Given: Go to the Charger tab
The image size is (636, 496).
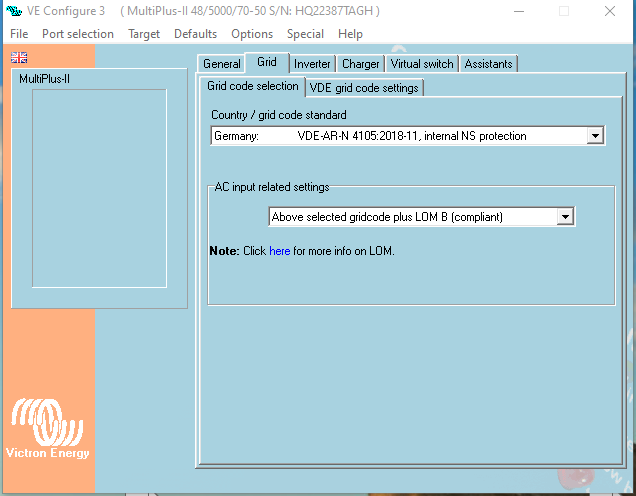Looking at the screenshot, I should coord(360,64).
